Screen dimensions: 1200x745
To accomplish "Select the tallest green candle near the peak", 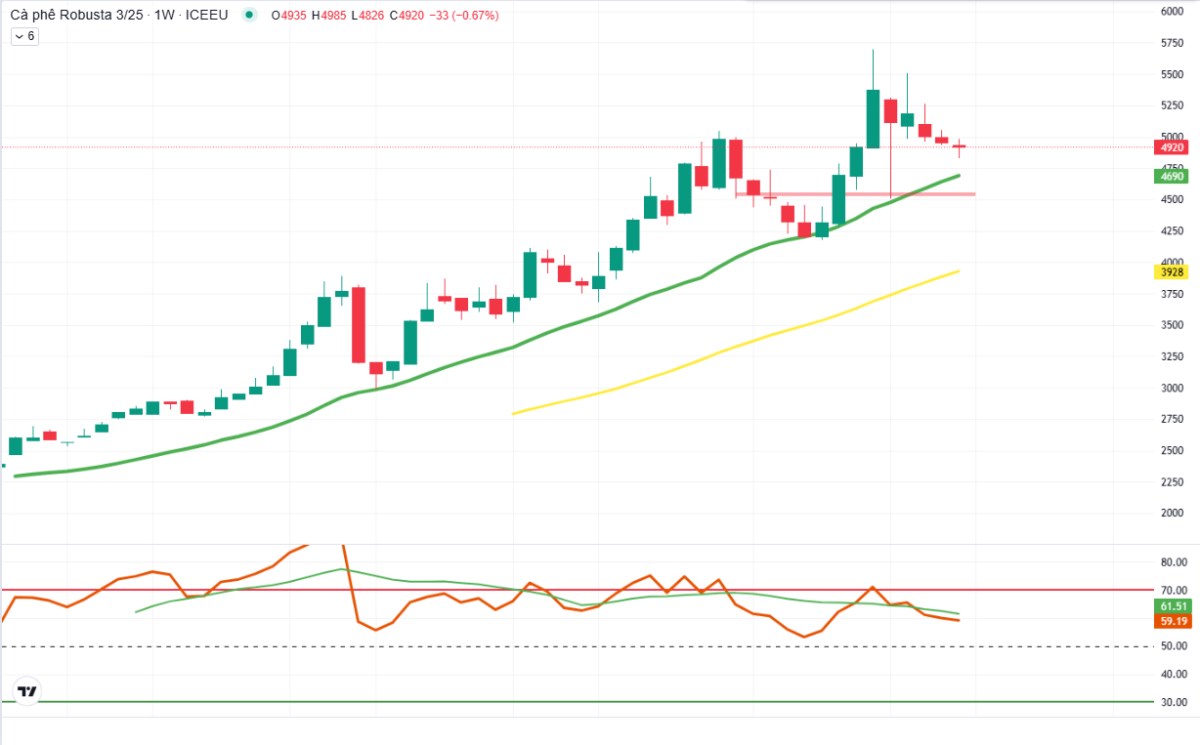I will [873, 120].
